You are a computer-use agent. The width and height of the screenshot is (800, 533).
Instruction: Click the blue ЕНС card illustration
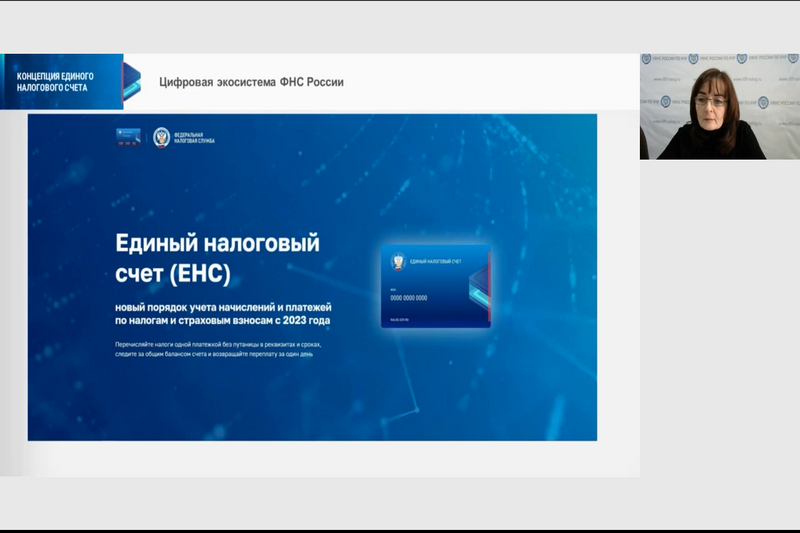coord(436,286)
